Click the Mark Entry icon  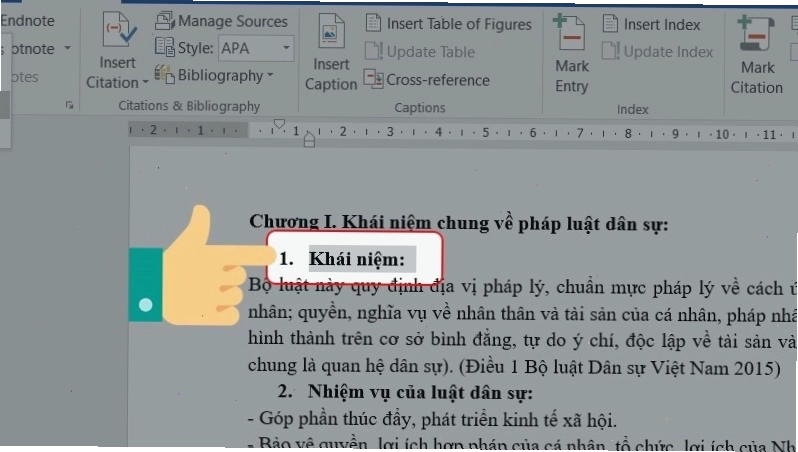(x=570, y=32)
